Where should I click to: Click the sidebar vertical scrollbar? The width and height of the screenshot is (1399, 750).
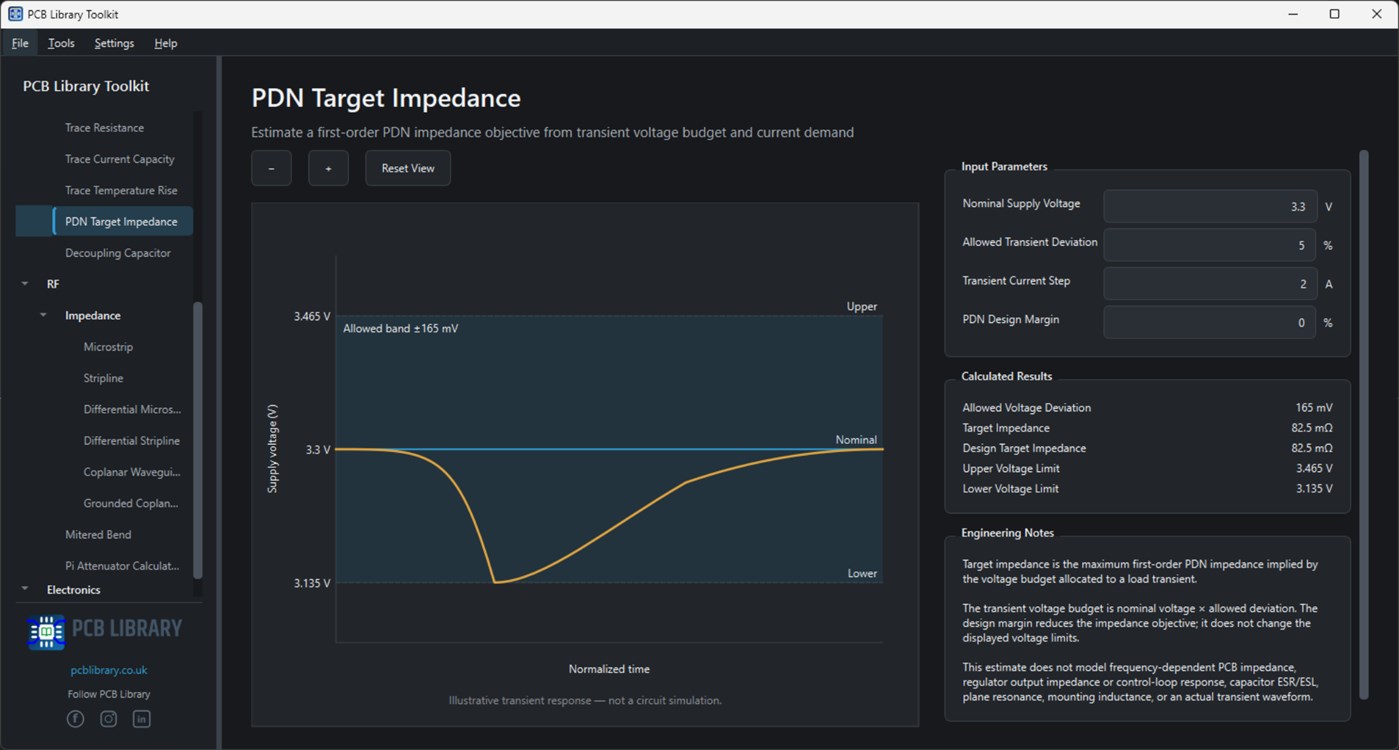click(198, 440)
